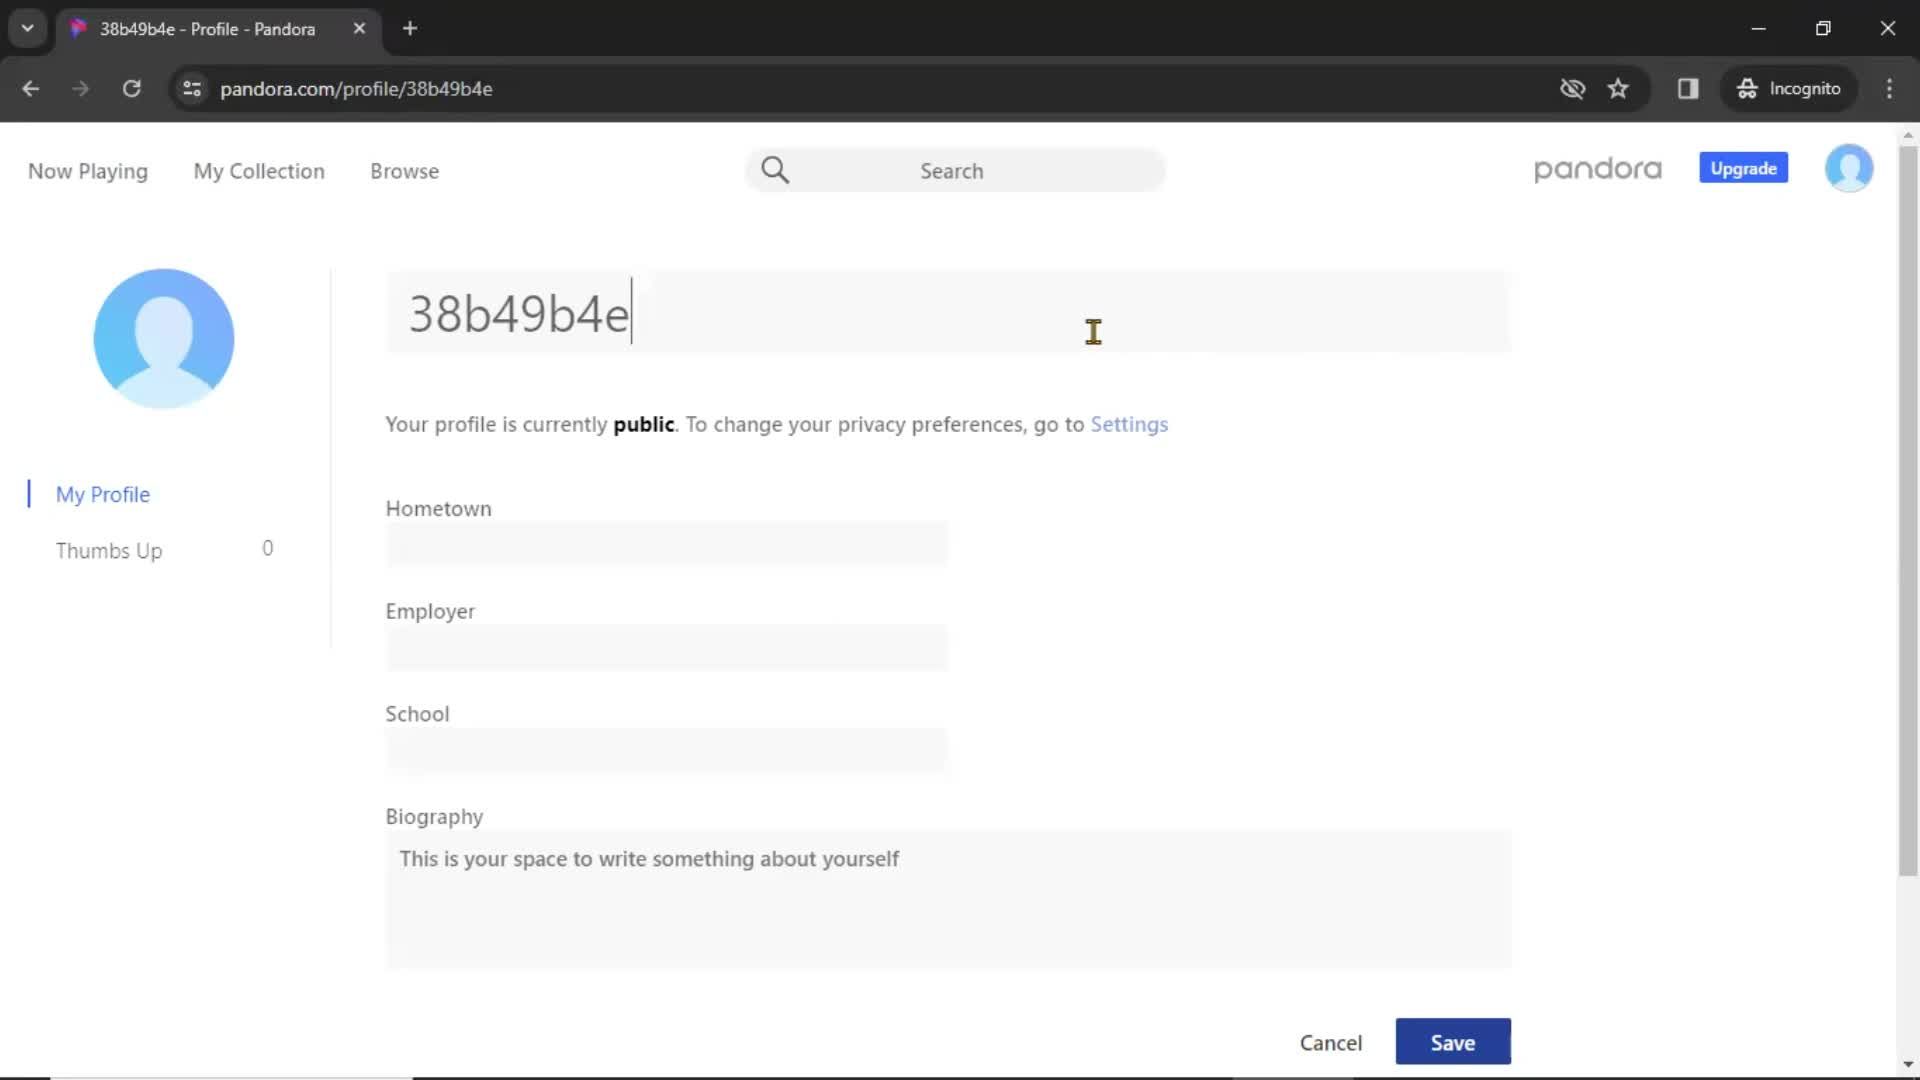Click the Save button on the profile
The image size is (1920, 1080).
pos(1453,1042)
